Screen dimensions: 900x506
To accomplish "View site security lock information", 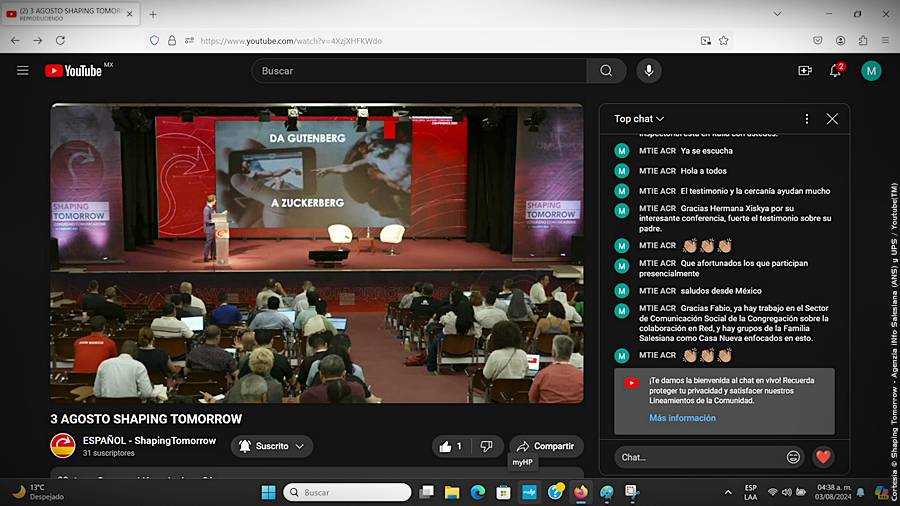I will [172, 41].
